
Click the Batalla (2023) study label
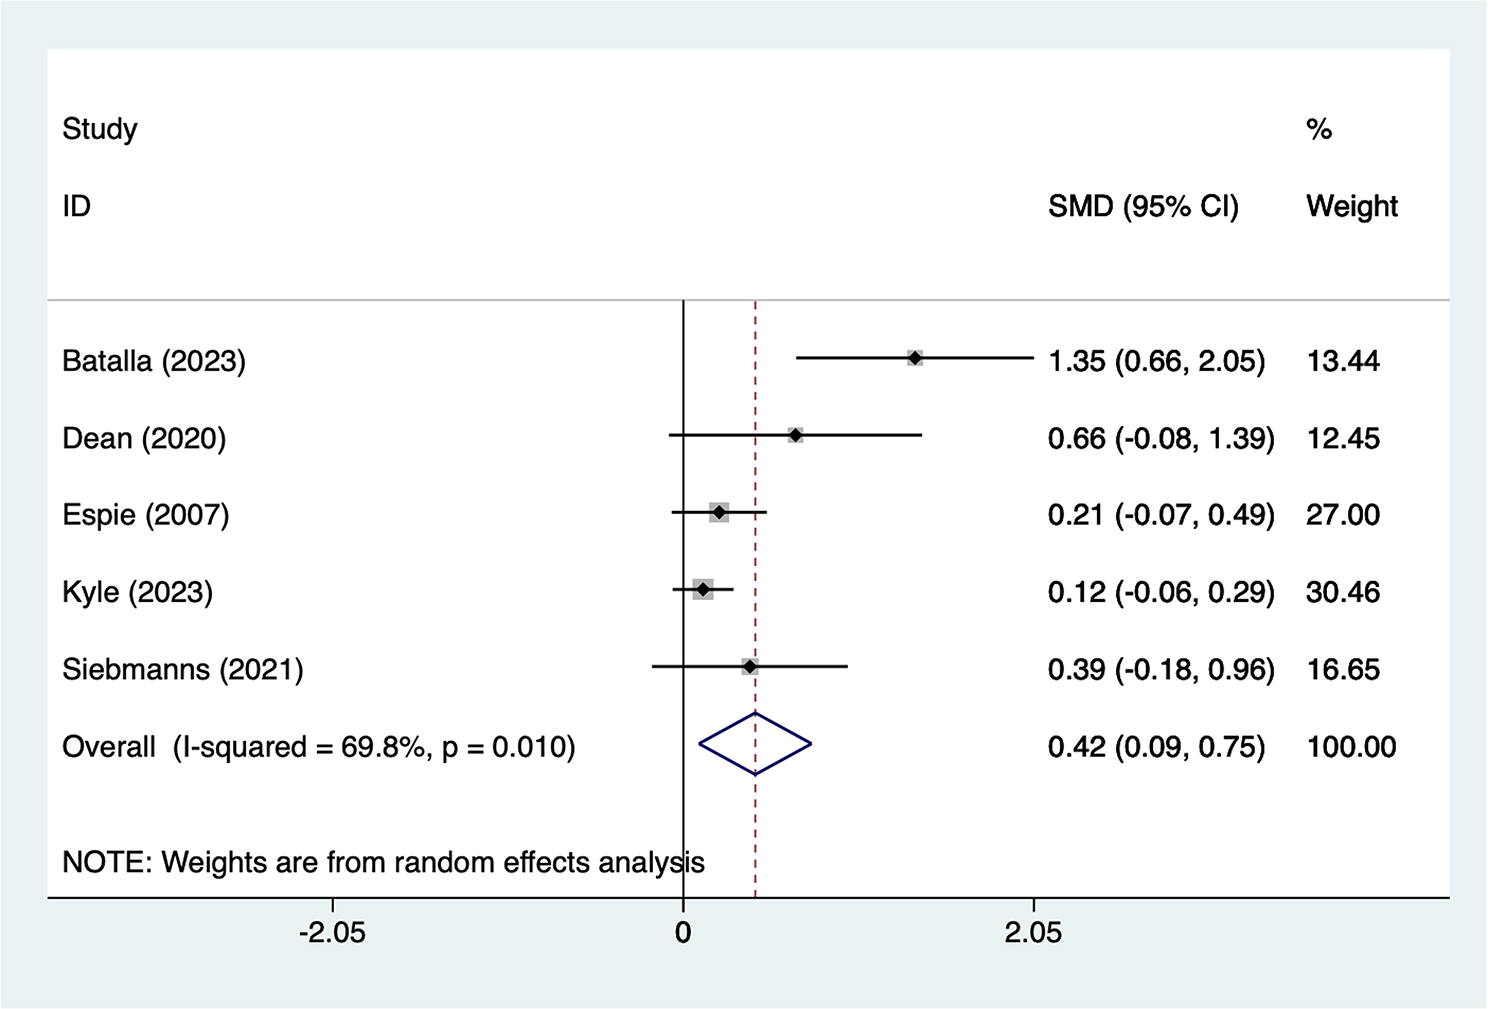[x=154, y=361]
